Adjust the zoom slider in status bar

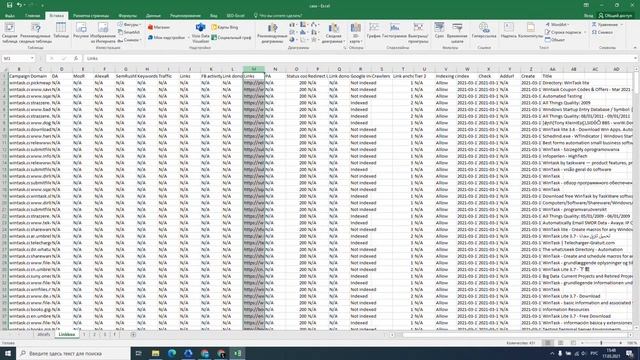[x=601, y=343]
